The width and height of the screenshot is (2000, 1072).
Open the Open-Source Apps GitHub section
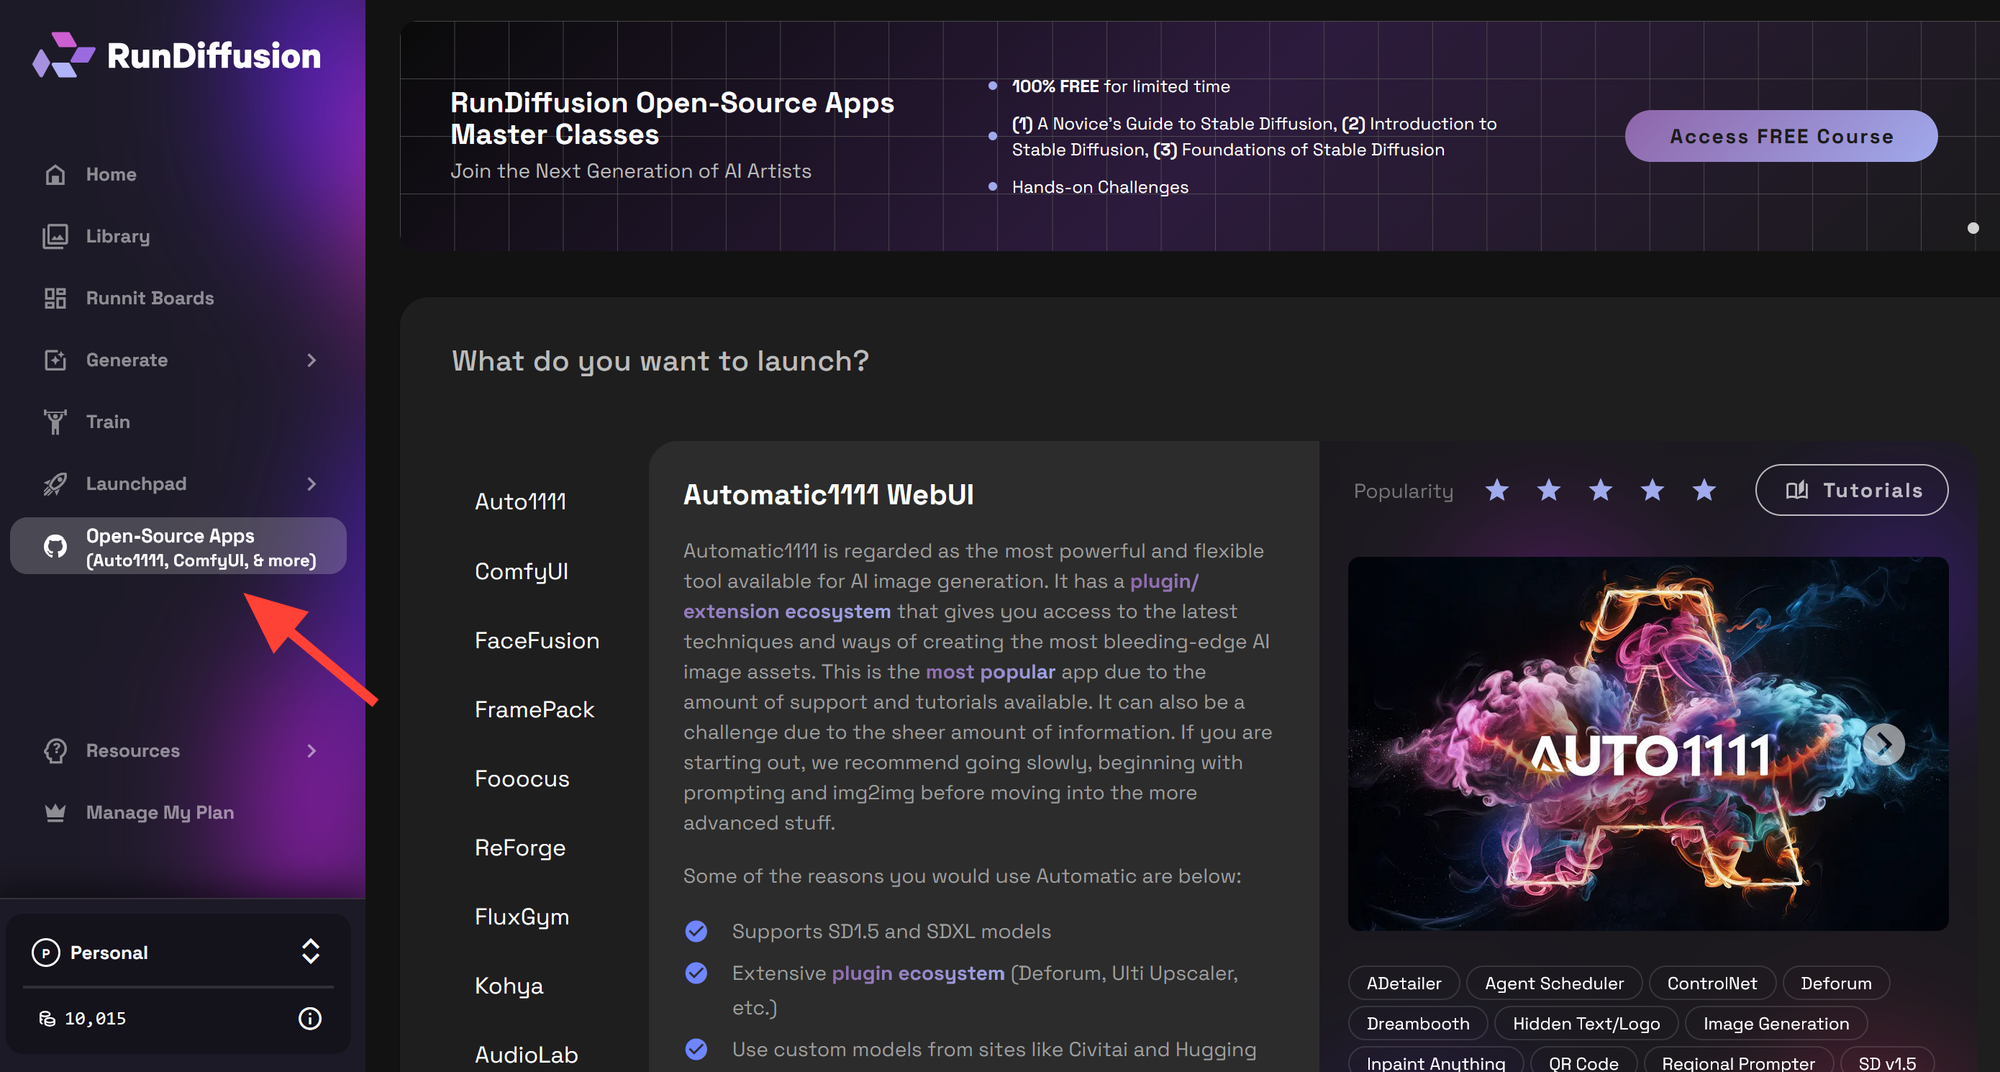[178, 546]
